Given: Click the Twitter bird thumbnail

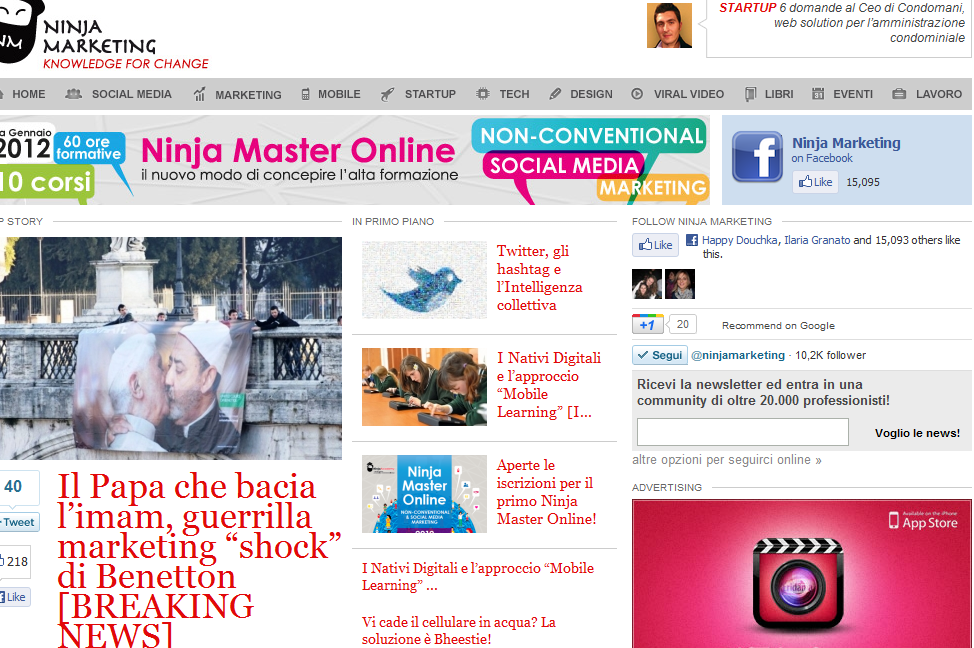Looking at the screenshot, I should pyautogui.click(x=424, y=280).
